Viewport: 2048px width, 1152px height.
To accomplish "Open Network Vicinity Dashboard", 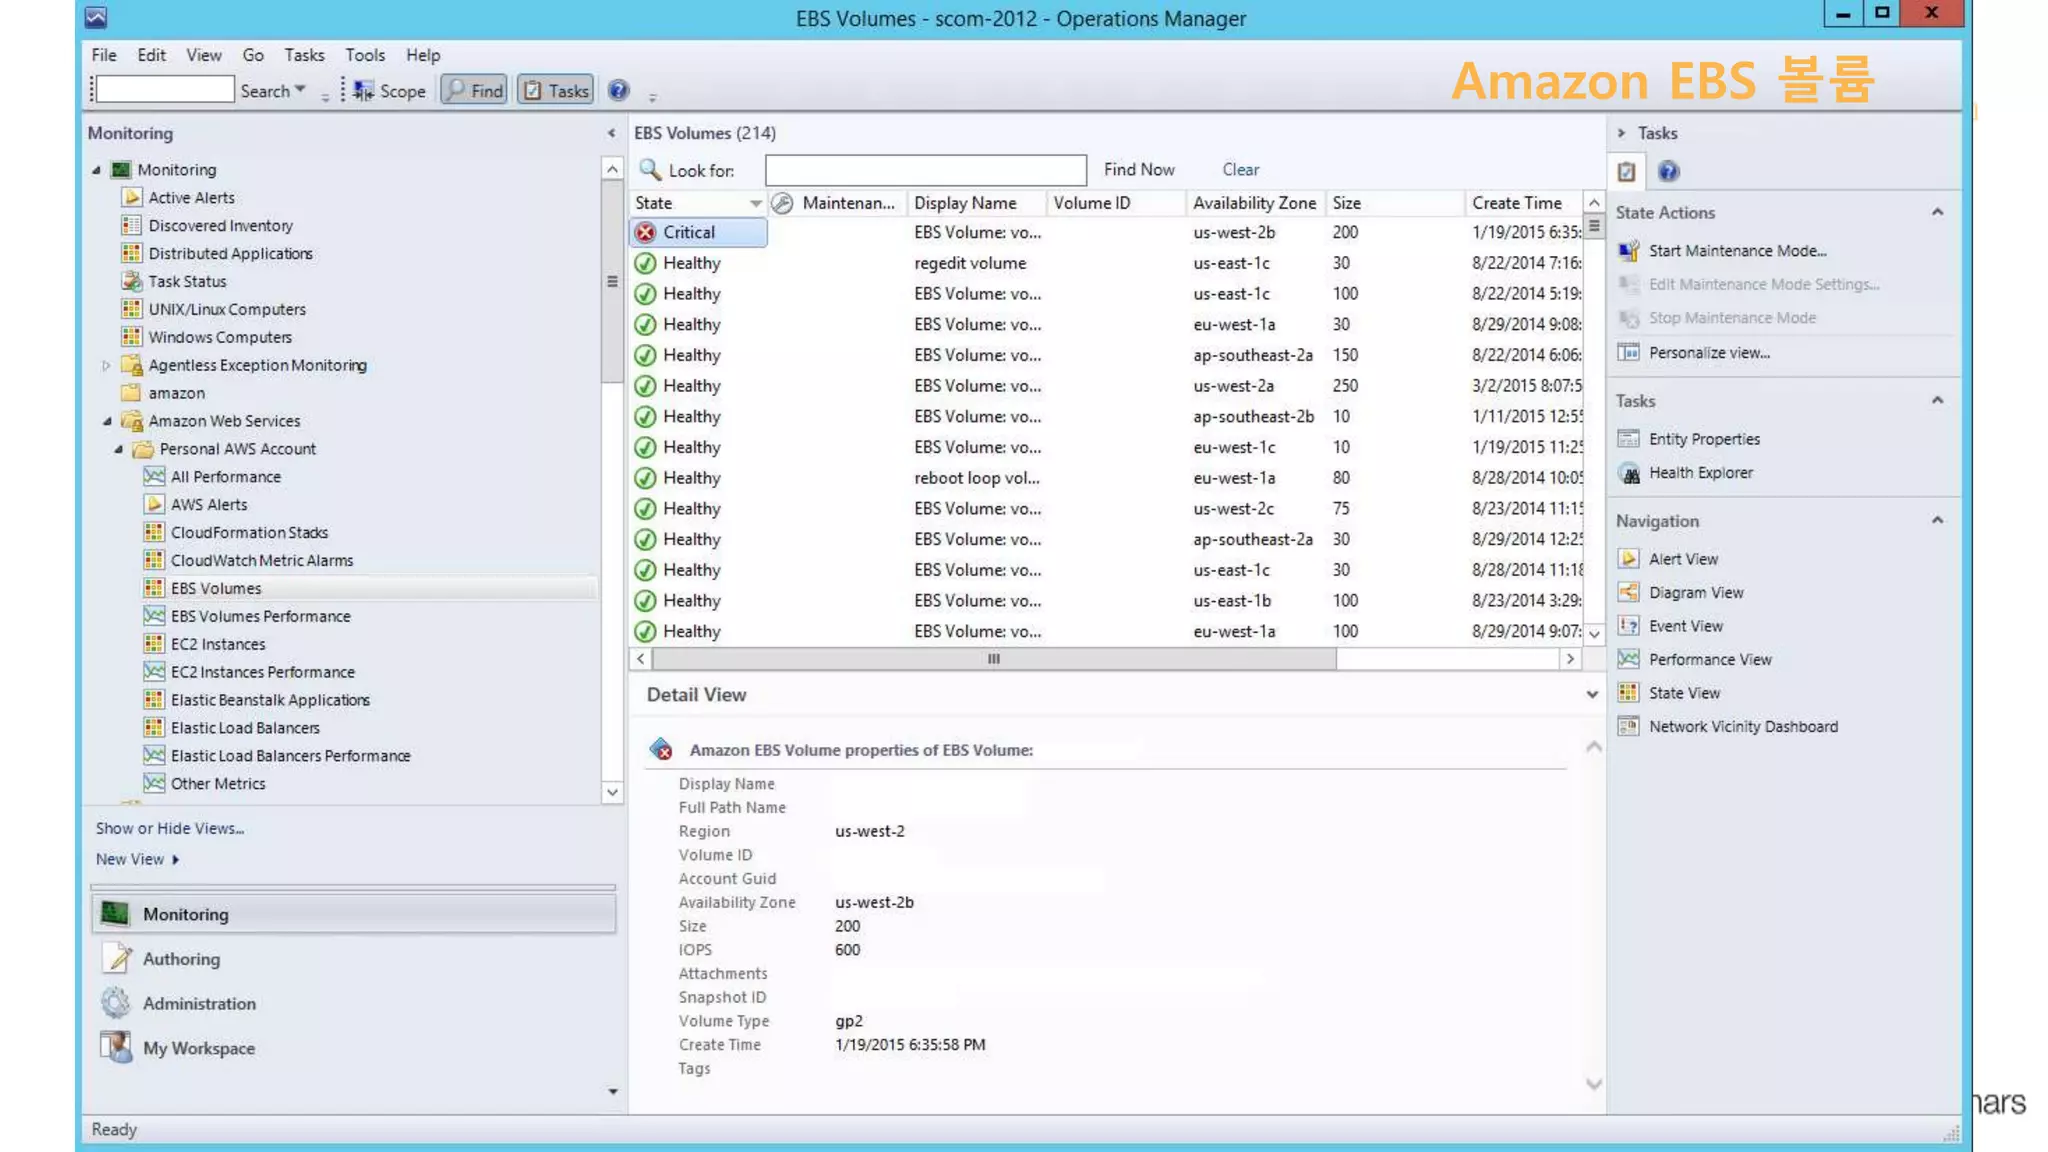I will point(1742,727).
